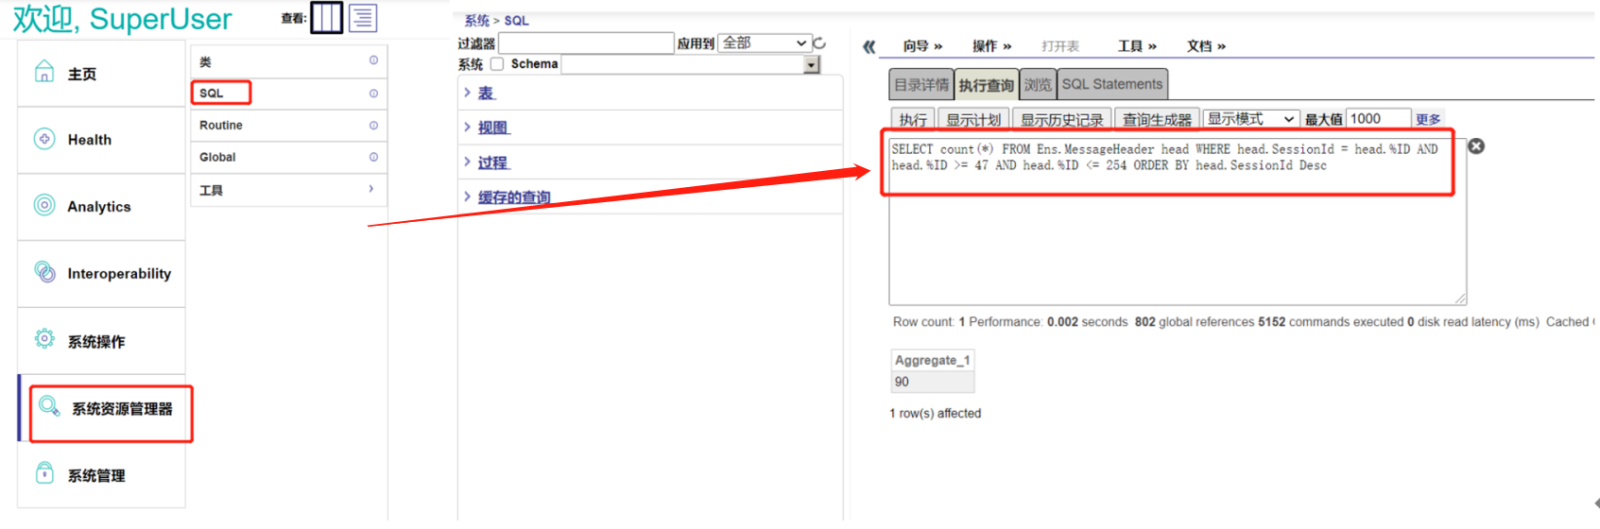Screen dimensions: 1600x529
Task: Click the filter refresh icon
Action: click(820, 43)
